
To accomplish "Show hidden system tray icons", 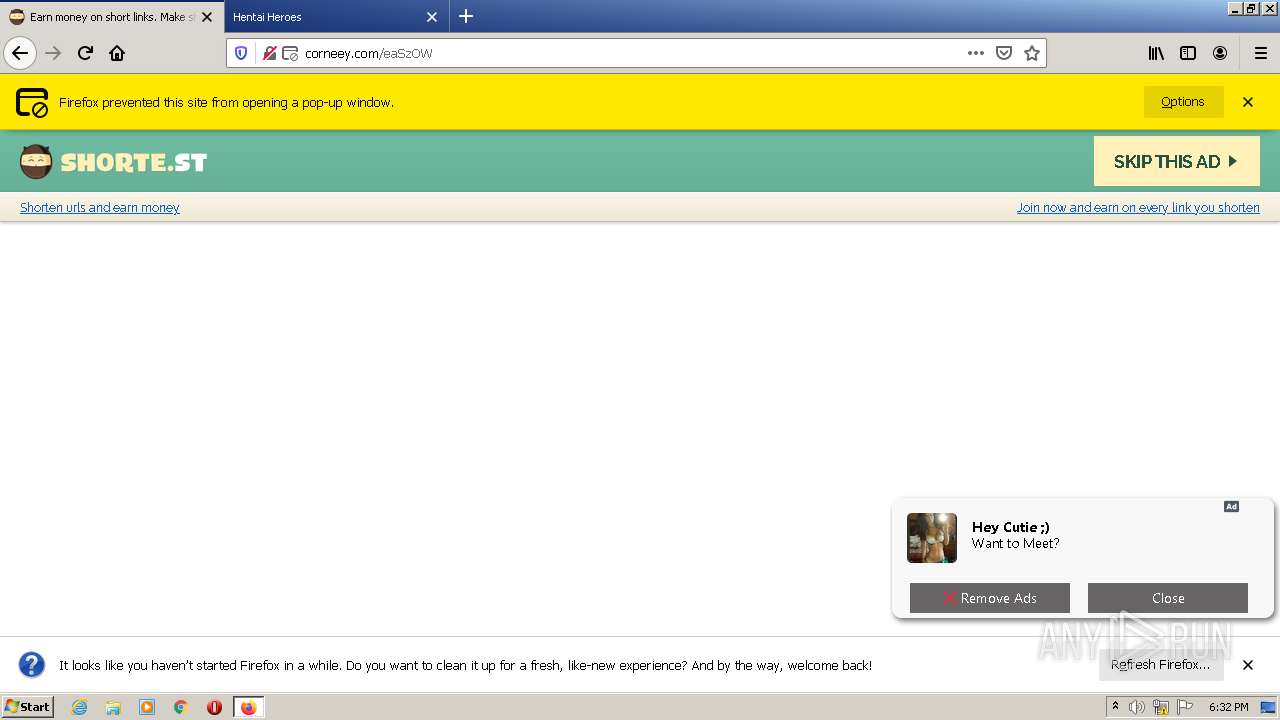I will 1115,707.
